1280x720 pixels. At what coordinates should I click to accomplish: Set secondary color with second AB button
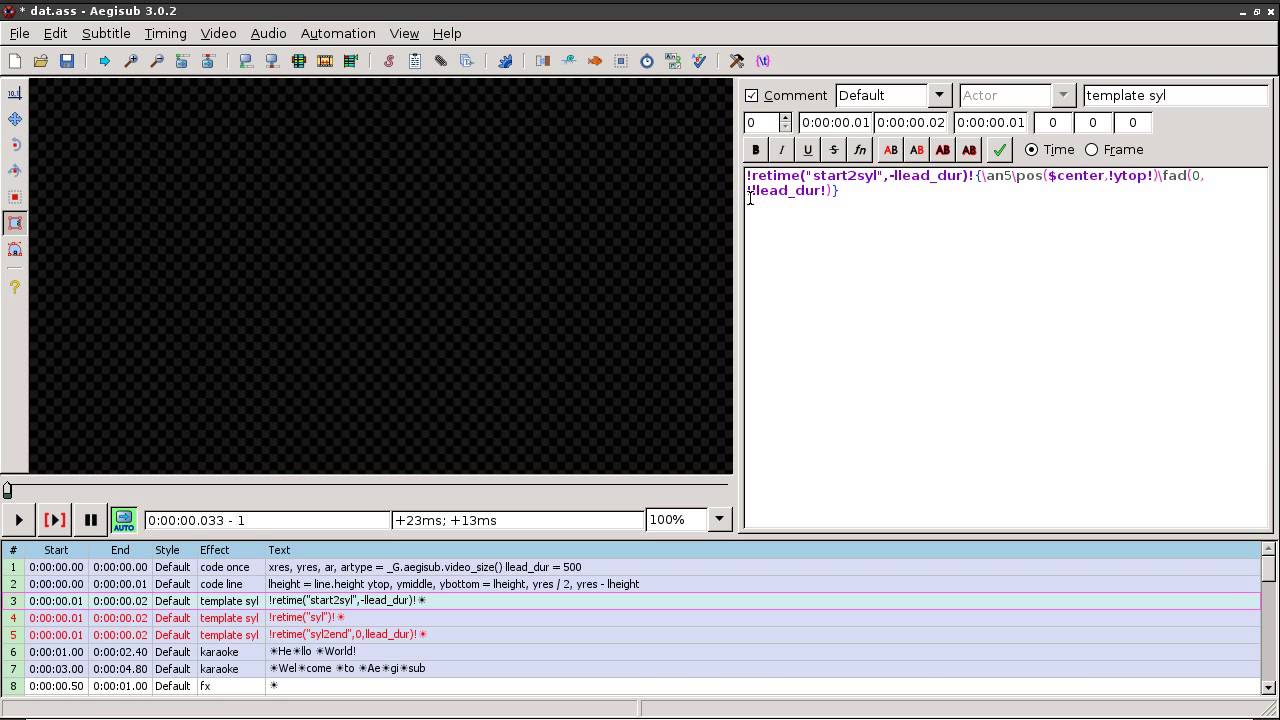[x=916, y=150]
